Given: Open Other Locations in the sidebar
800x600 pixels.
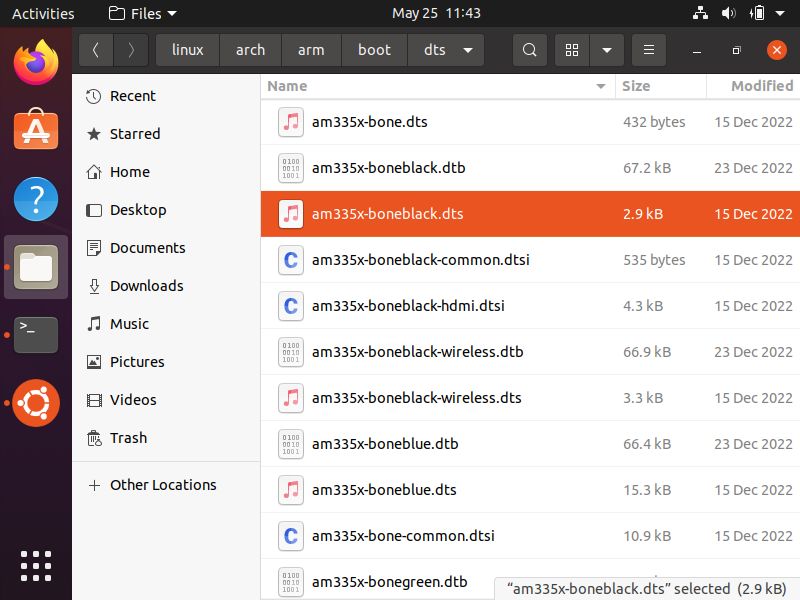Looking at the screenshot, I should point(166,485).
